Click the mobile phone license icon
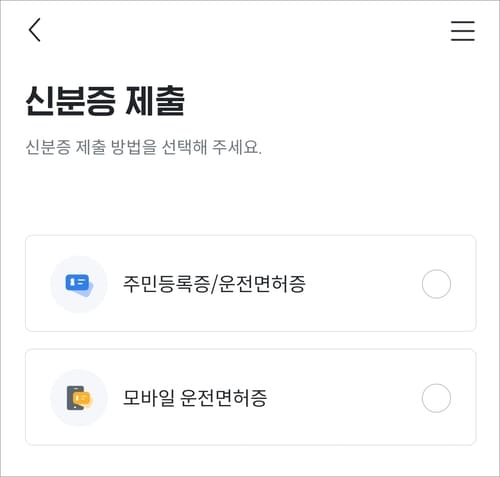The image size is (500, 477). (79, 398)
